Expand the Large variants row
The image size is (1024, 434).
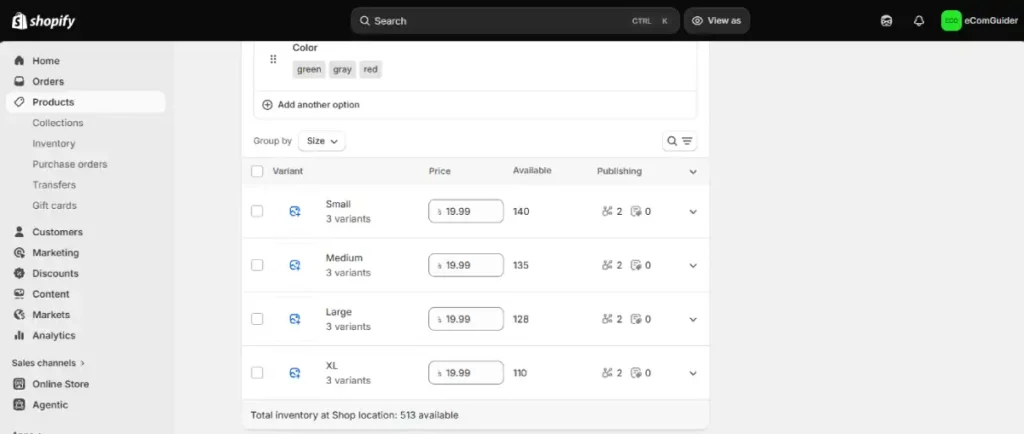[x=693, y=319]
